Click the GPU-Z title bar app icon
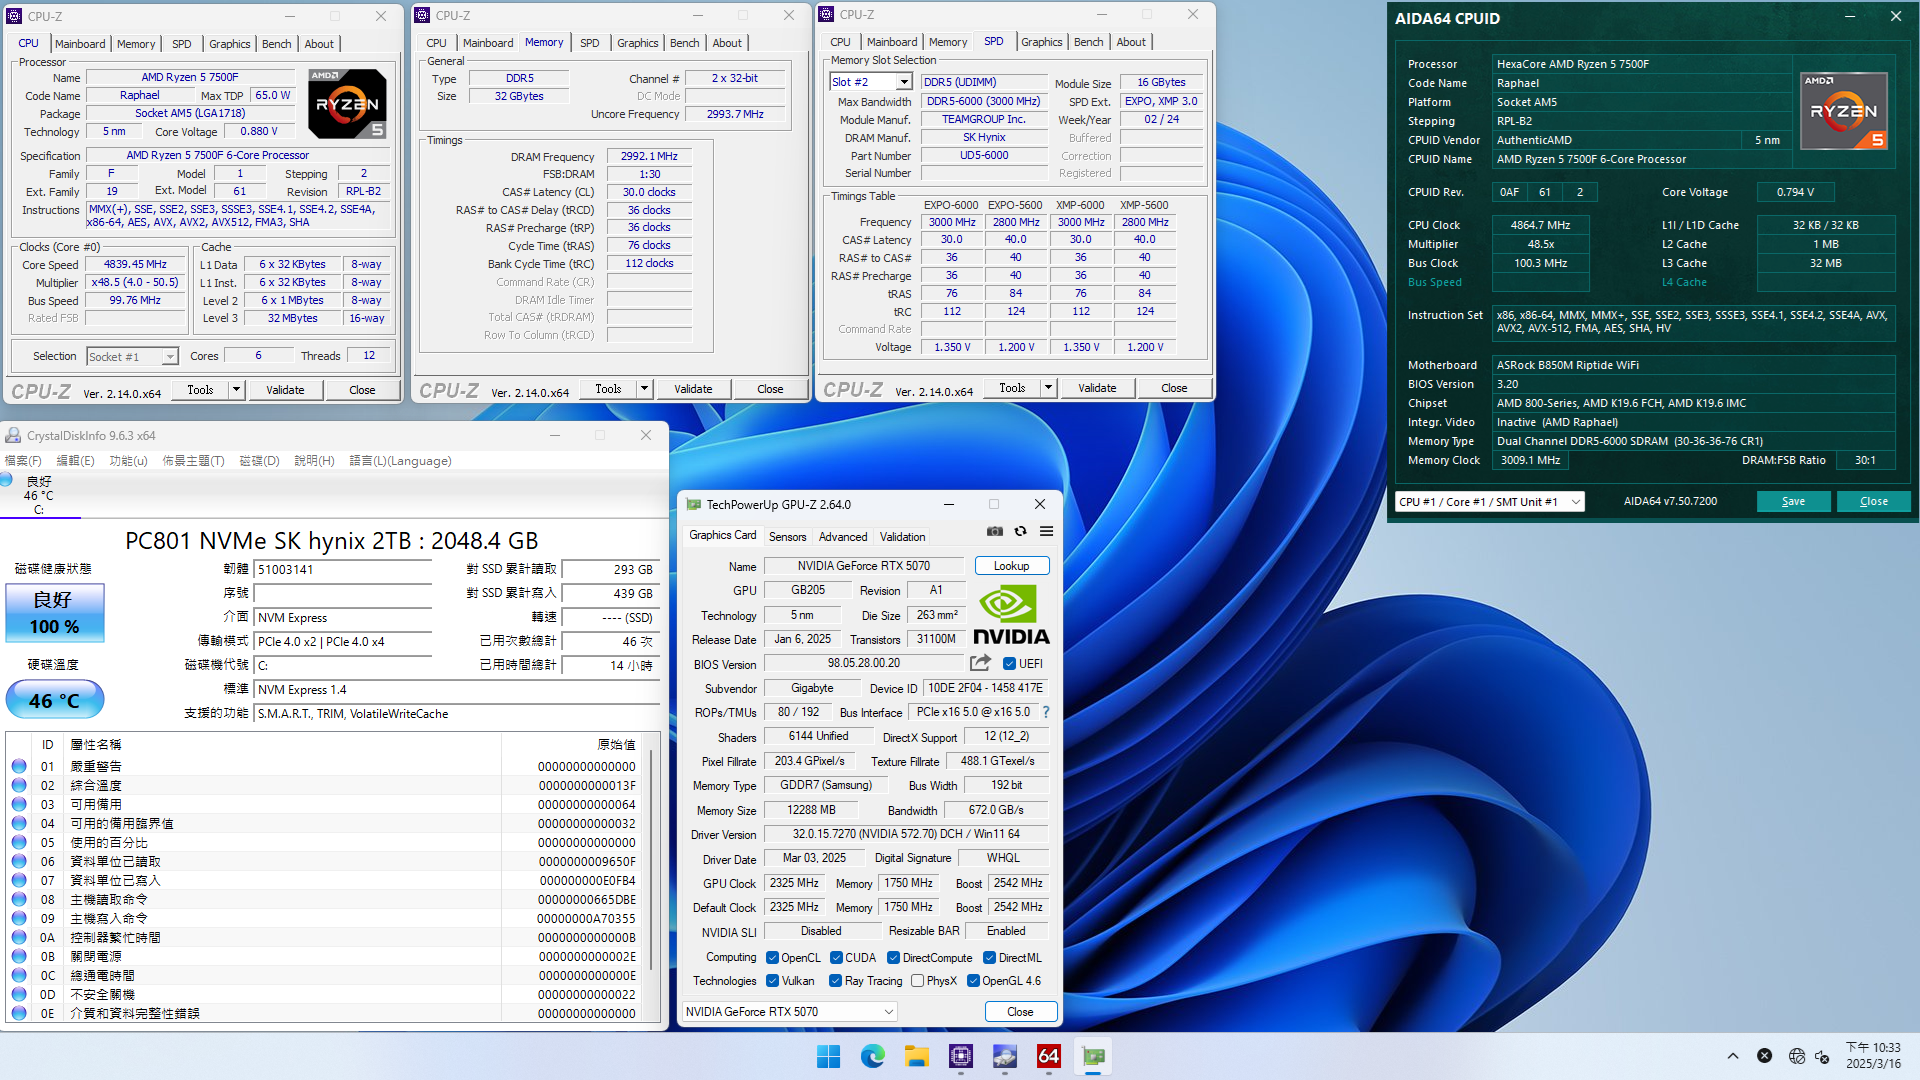The height and width of the screenshot is (1080, 1920). click(x=693, y=504)
